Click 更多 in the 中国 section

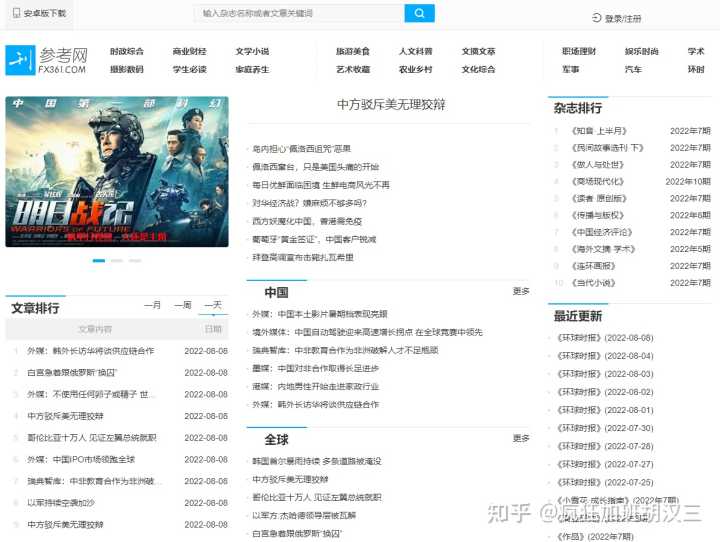[x=521, y=291]
